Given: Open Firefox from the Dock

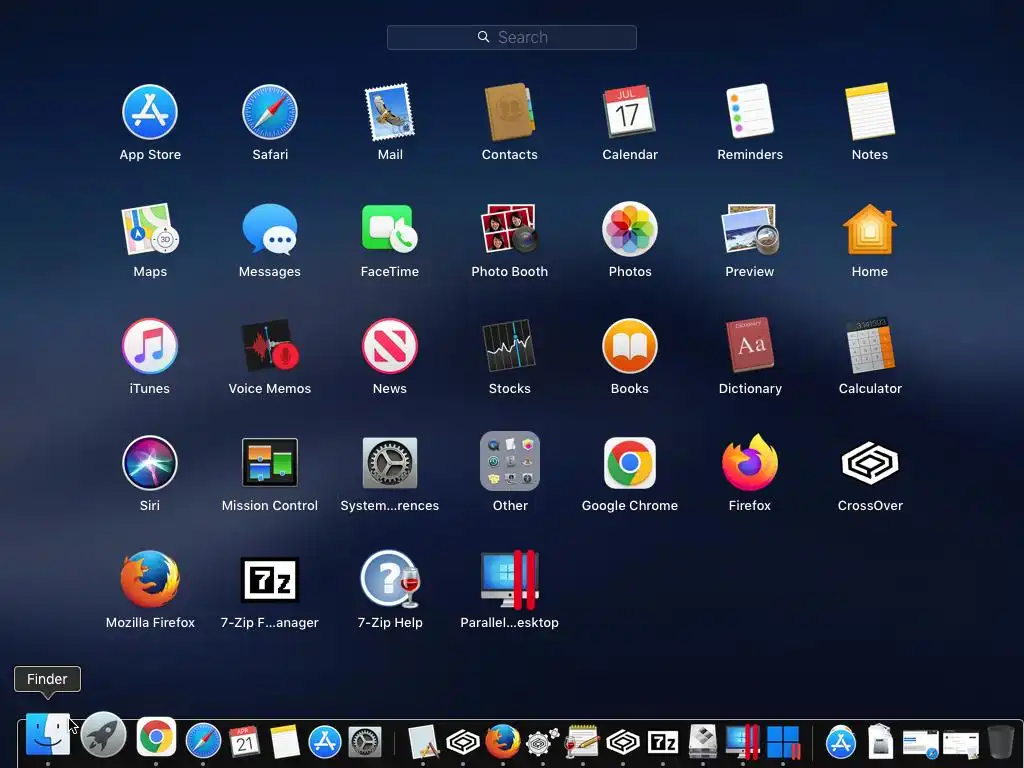Looking at the screenshot, I should coord(503,741).
